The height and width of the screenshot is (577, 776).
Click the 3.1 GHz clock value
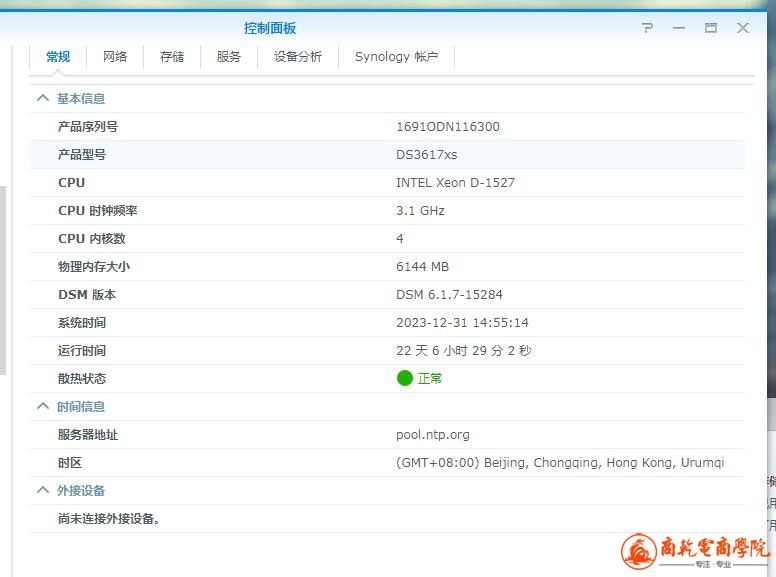pyautogui.click(x=420, y=211)
